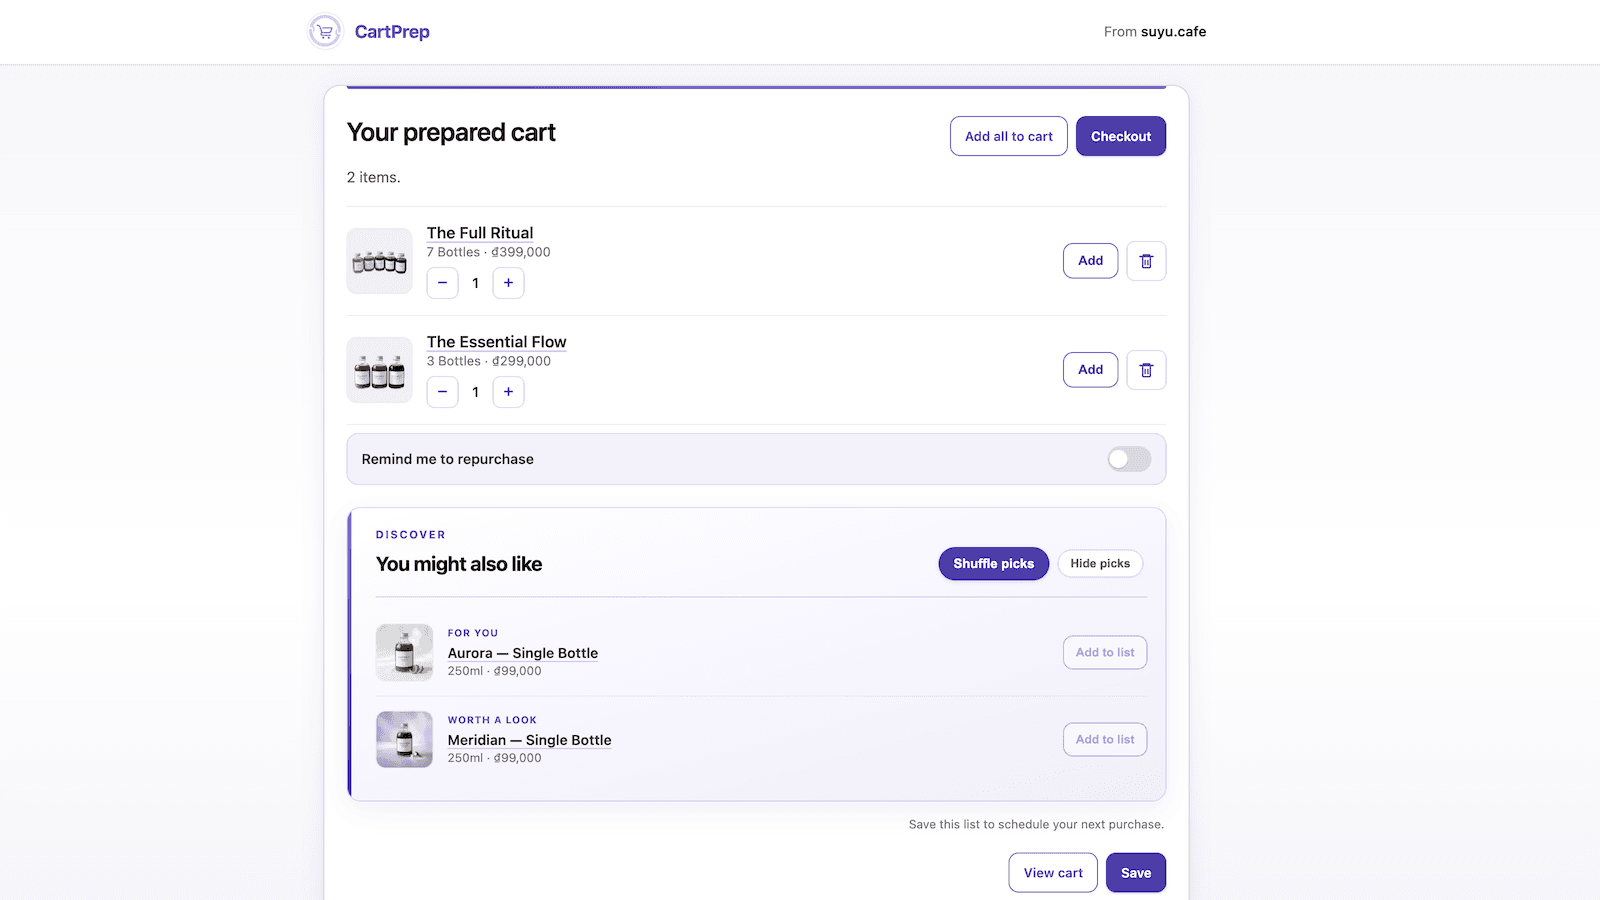Screen dimensions: 1600x900
Task: Toggle the Remind me to repurchase switch
Action: tap(1129, 459)
